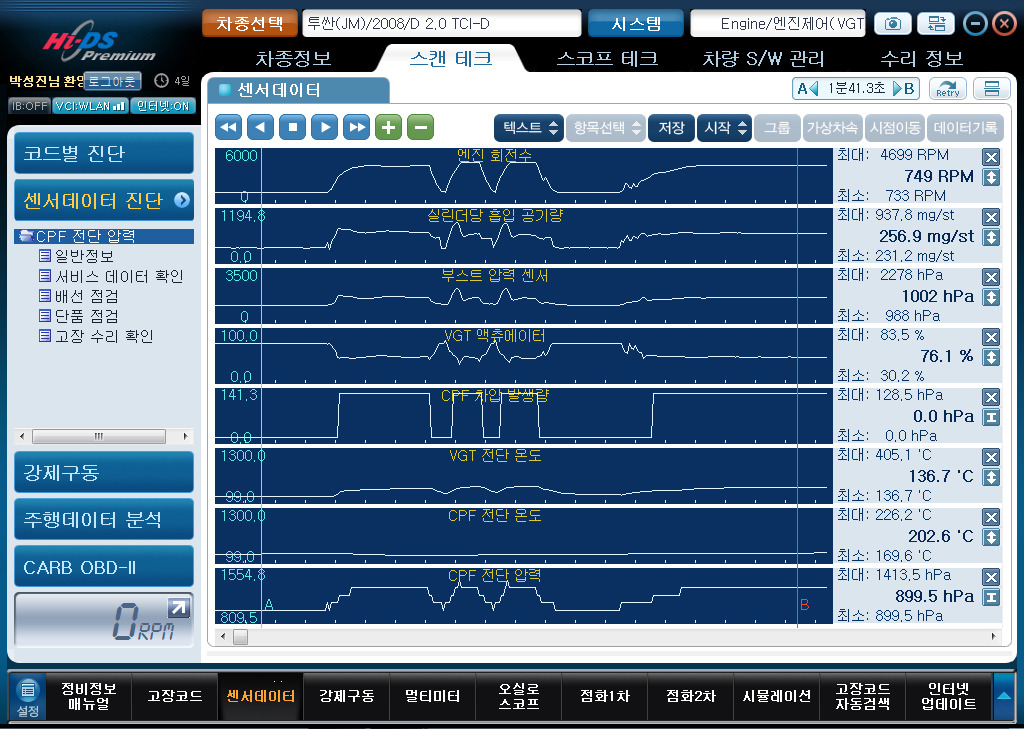
Task: Switch to the 스캔 테크 tab
Action: (451, 58)
